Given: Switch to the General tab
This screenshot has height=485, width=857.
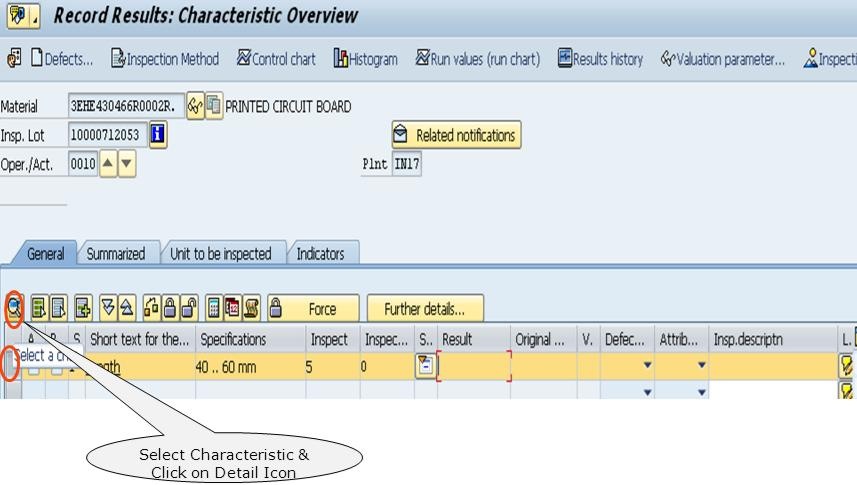Looking at the screenshot, I should point(45,254).
